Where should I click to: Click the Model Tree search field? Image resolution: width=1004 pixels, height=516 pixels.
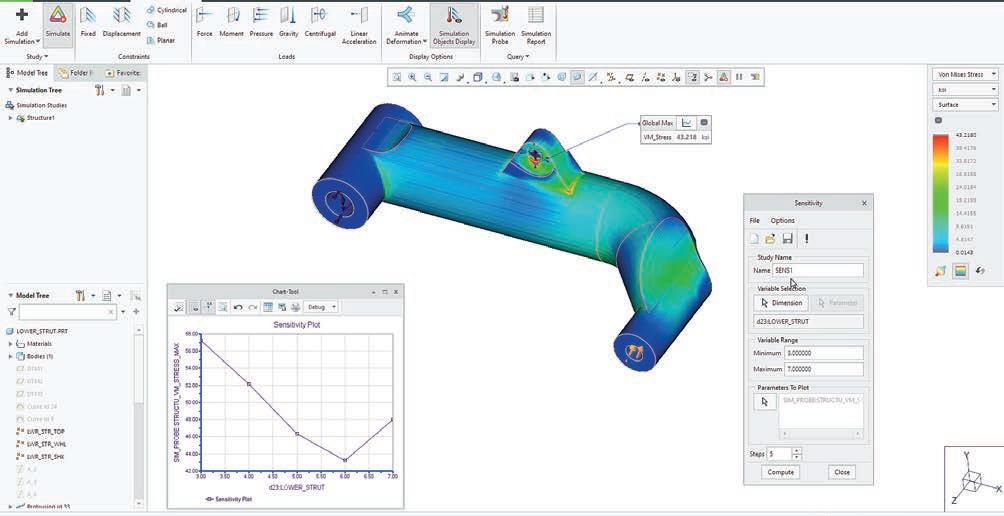click(x=68, y=312)
